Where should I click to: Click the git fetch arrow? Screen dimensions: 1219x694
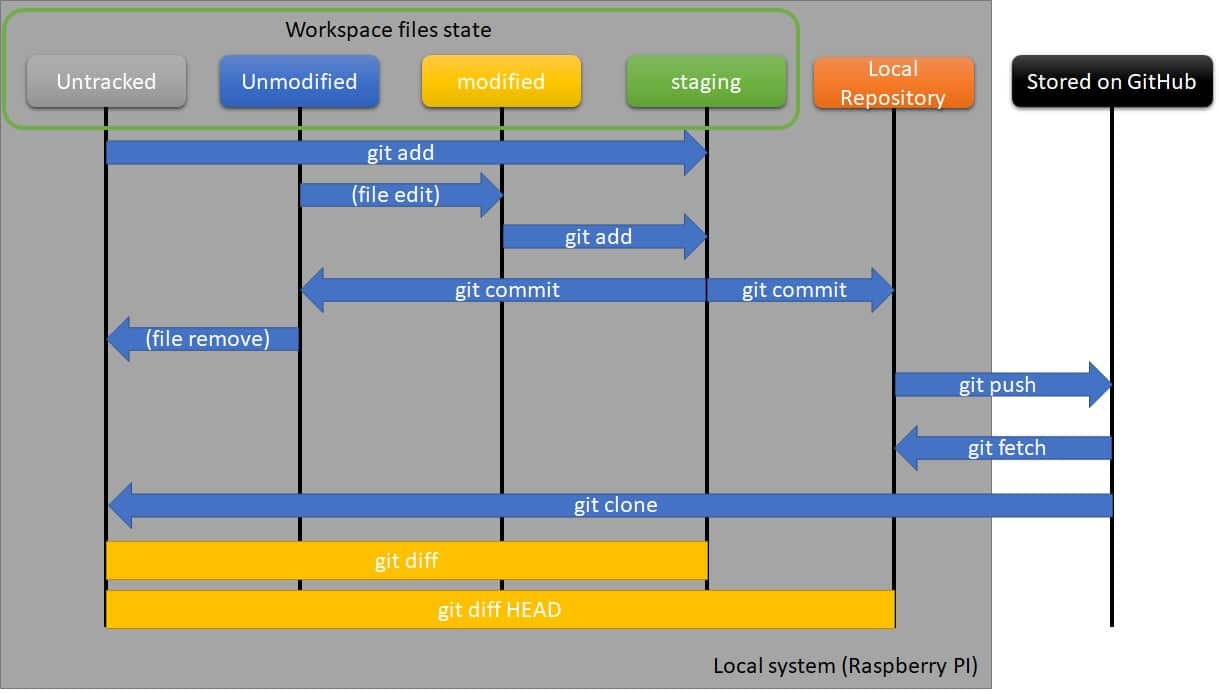[x=1000, y=448]
